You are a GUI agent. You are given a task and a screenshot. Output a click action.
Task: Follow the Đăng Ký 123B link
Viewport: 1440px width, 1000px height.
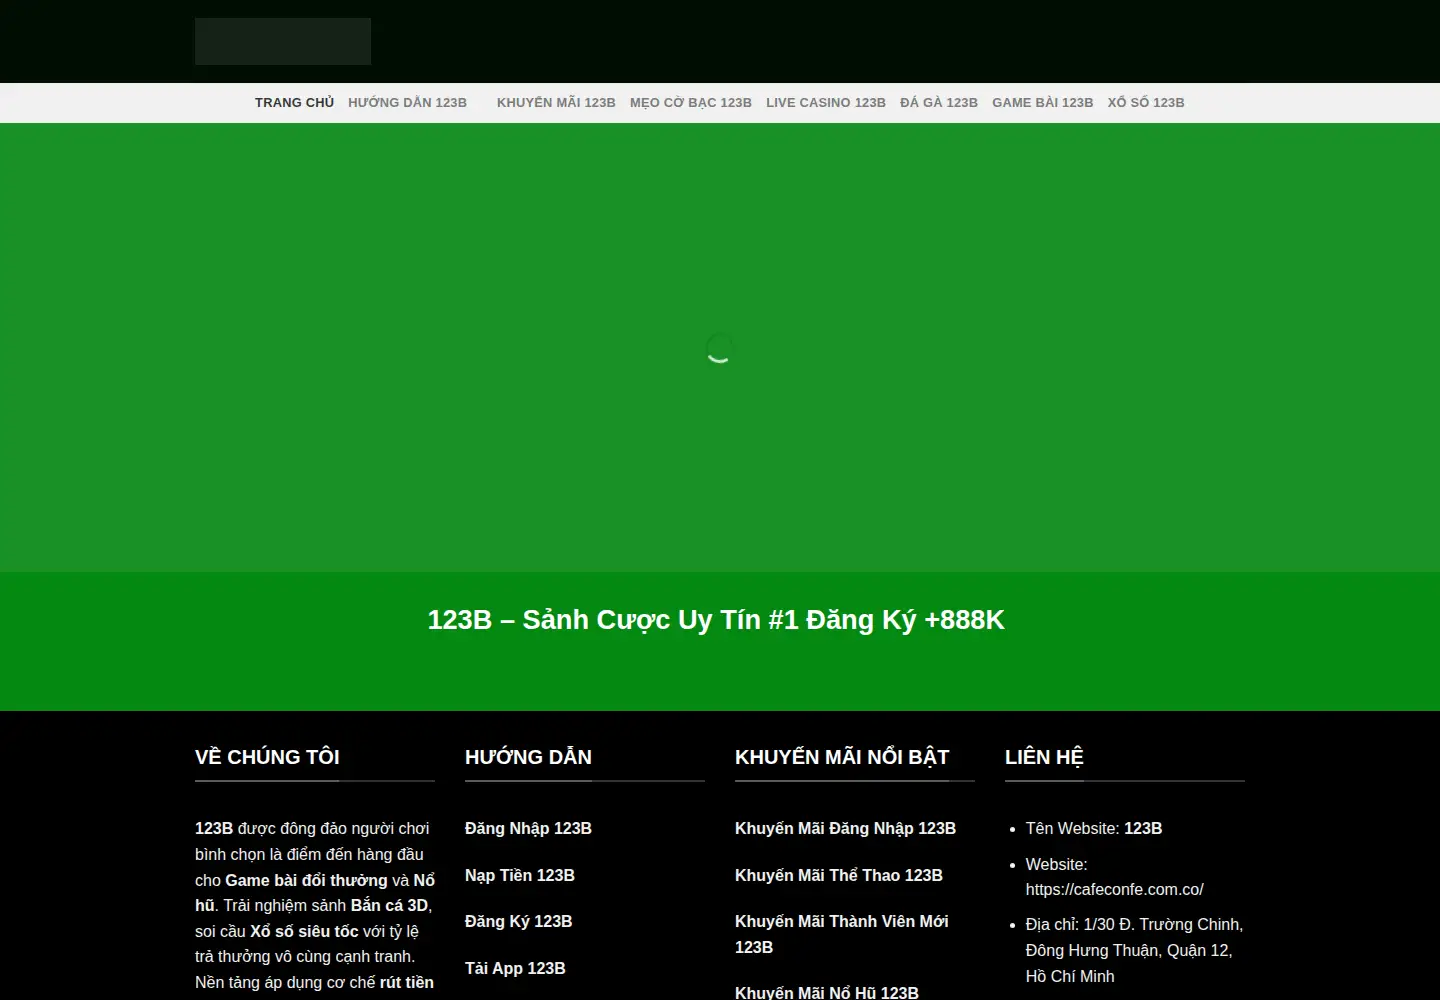[518, 921]
